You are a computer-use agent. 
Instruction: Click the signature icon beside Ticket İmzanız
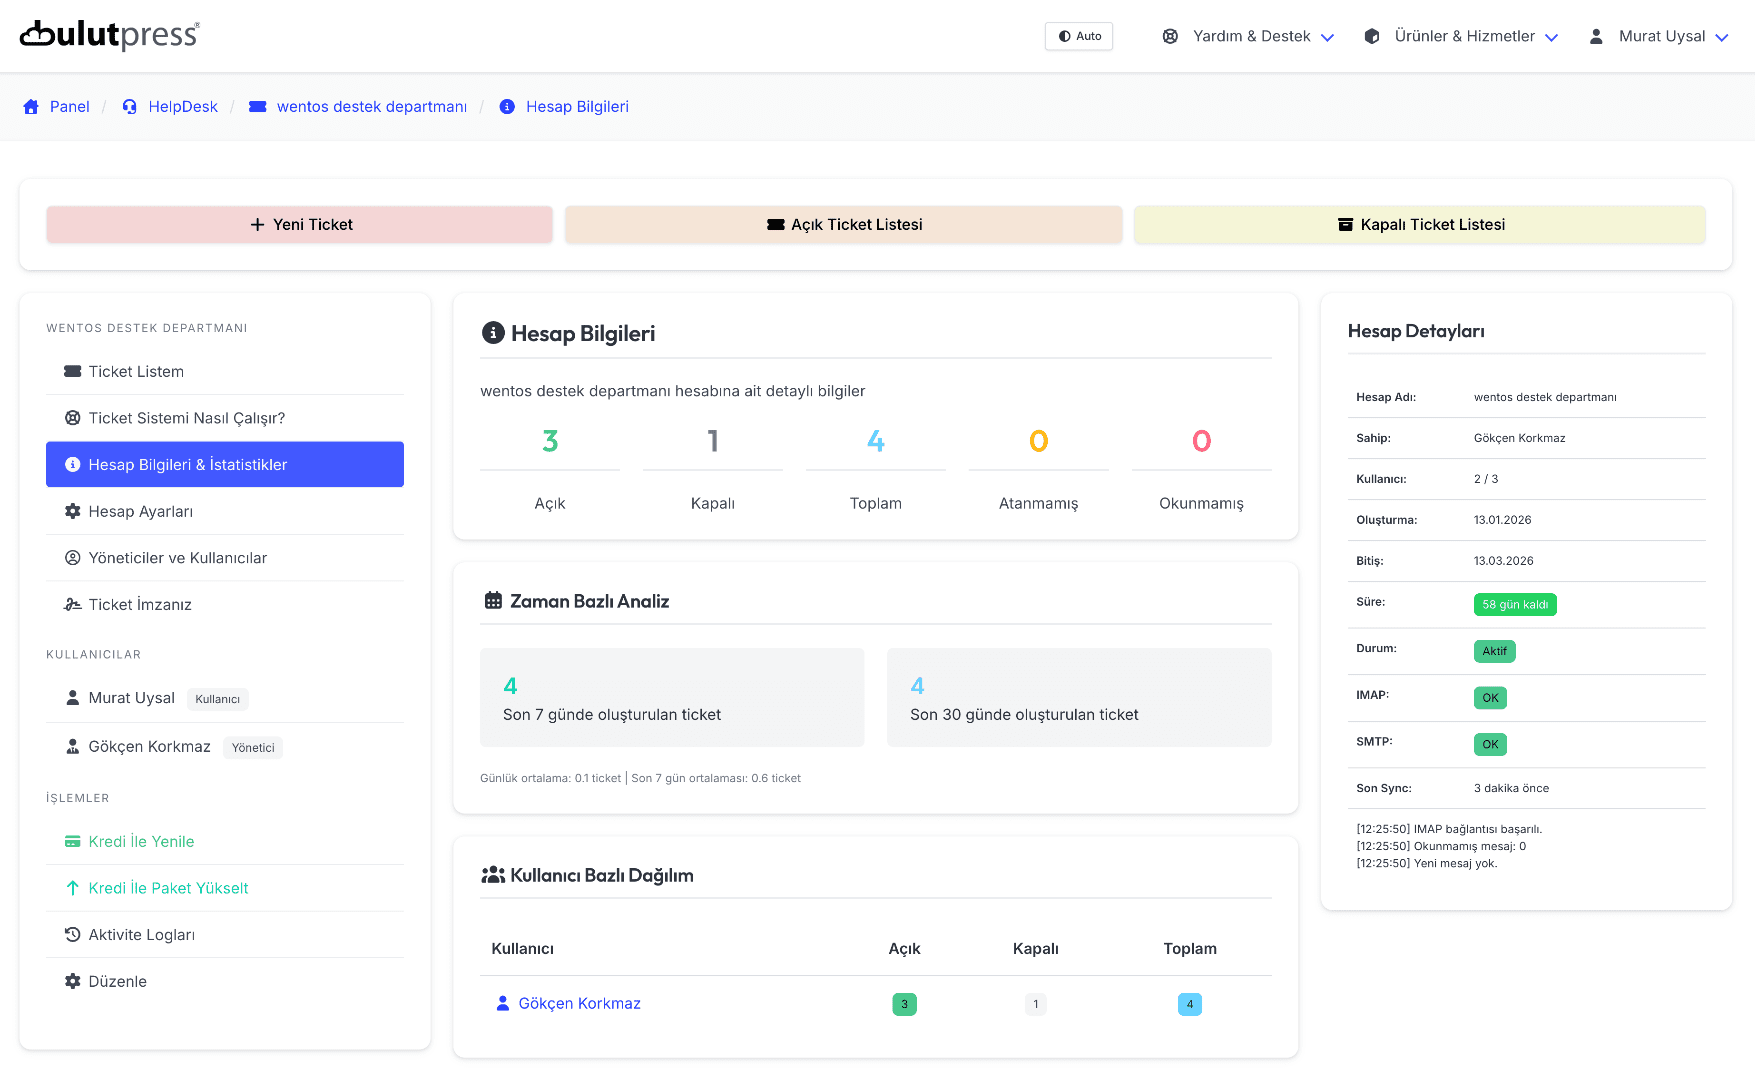pyautogui.click(x=72, y=605)
